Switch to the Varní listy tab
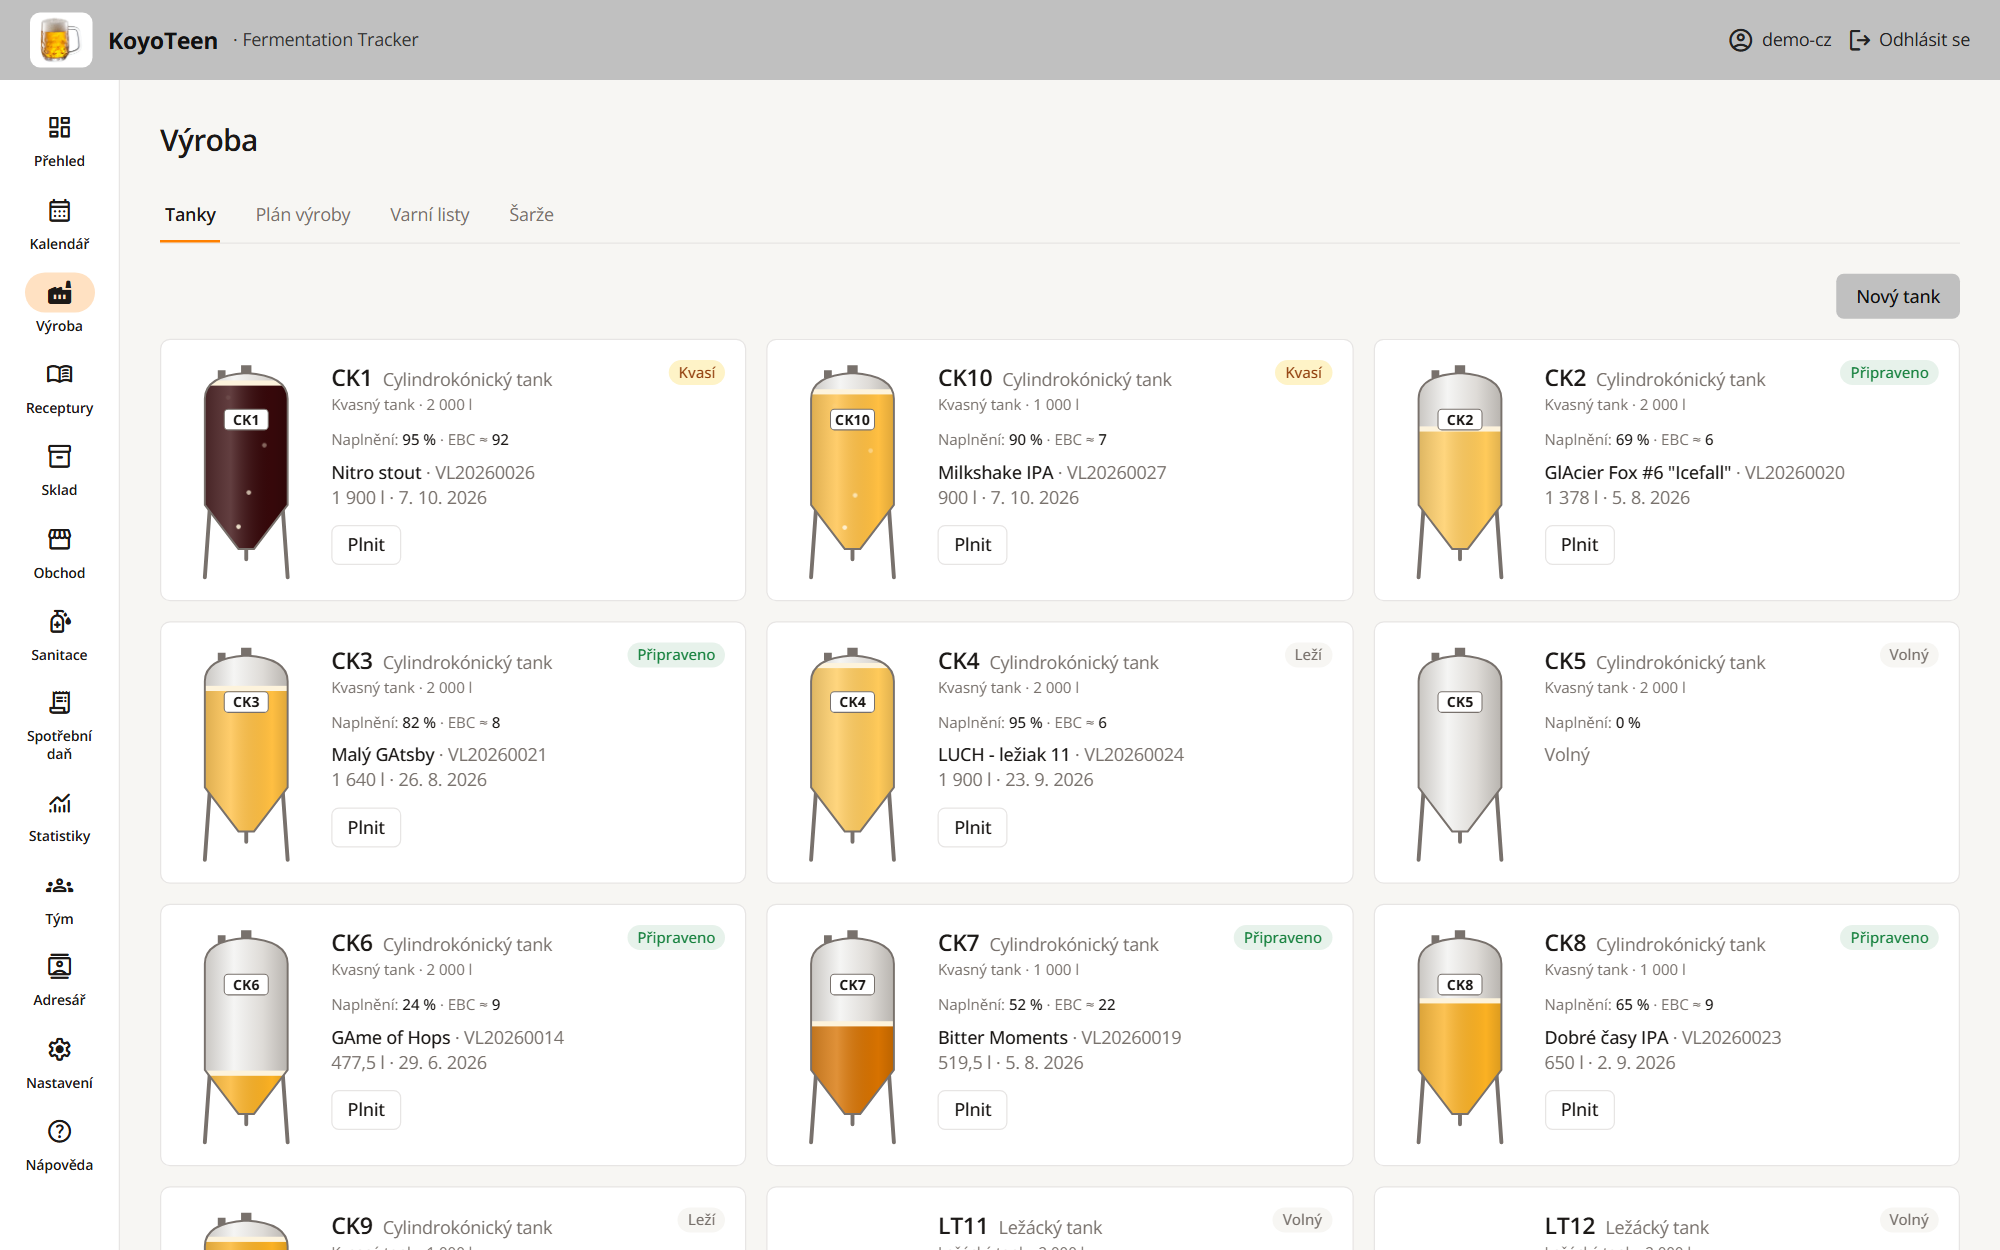Viewport: 2000px width, 1250px height. coord(430,214)
